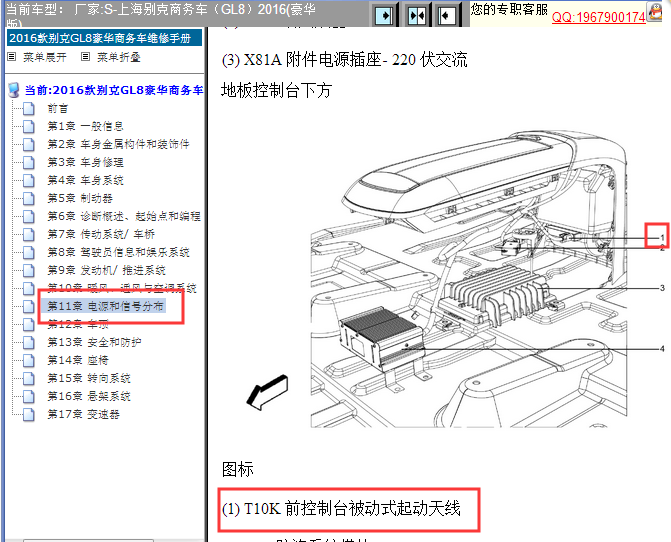671x542 pixels.
Task: Click the floor console component diagram
Action: [456, 279]
